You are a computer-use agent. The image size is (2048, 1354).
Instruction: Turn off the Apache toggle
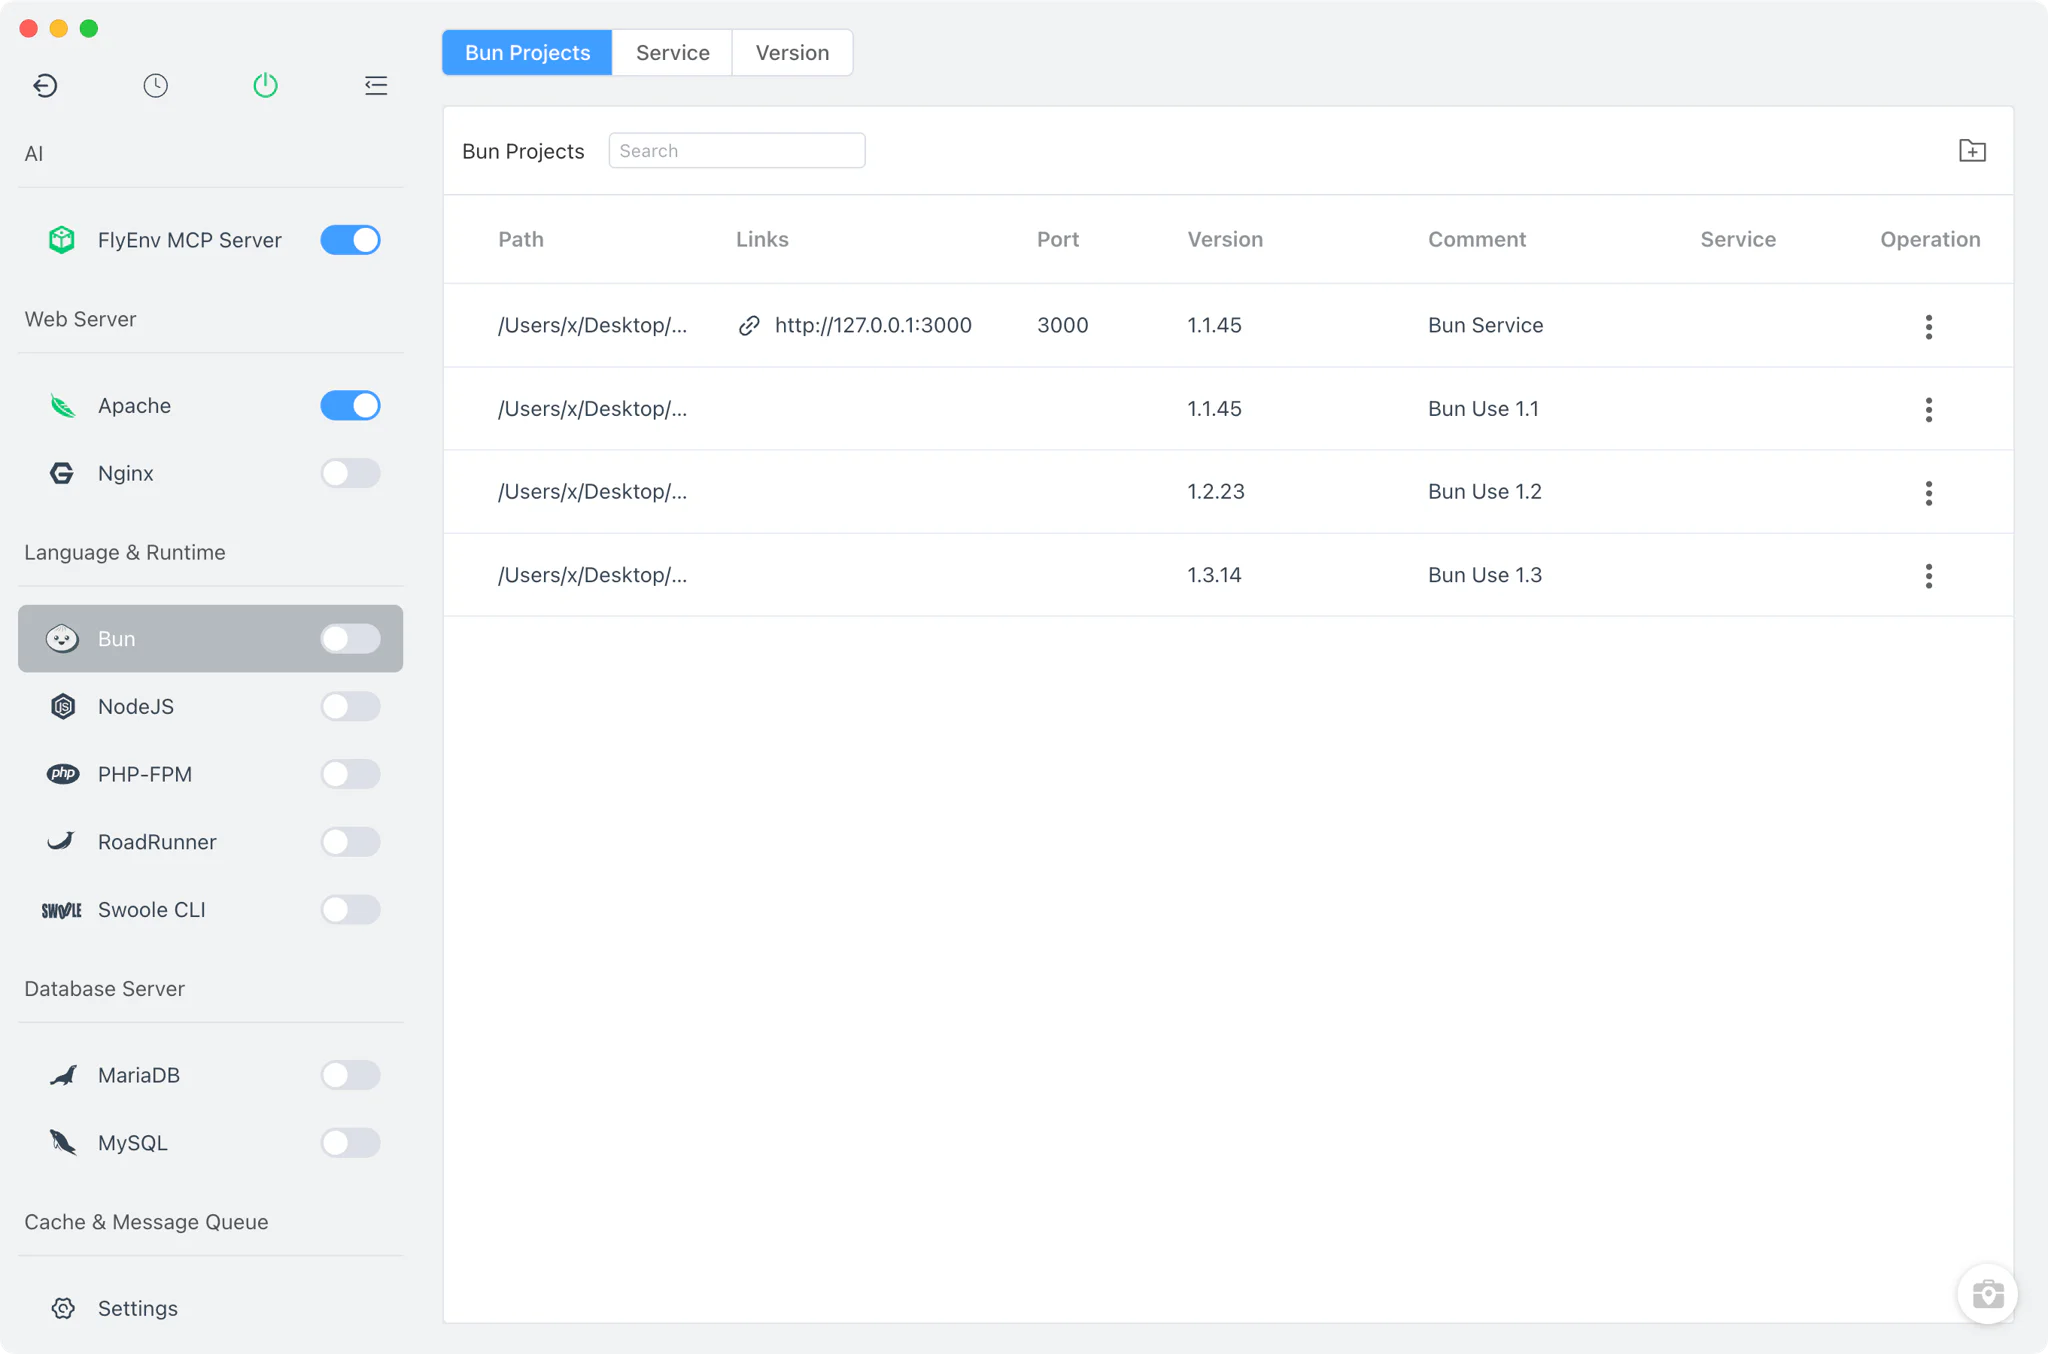tap(350, 406)
